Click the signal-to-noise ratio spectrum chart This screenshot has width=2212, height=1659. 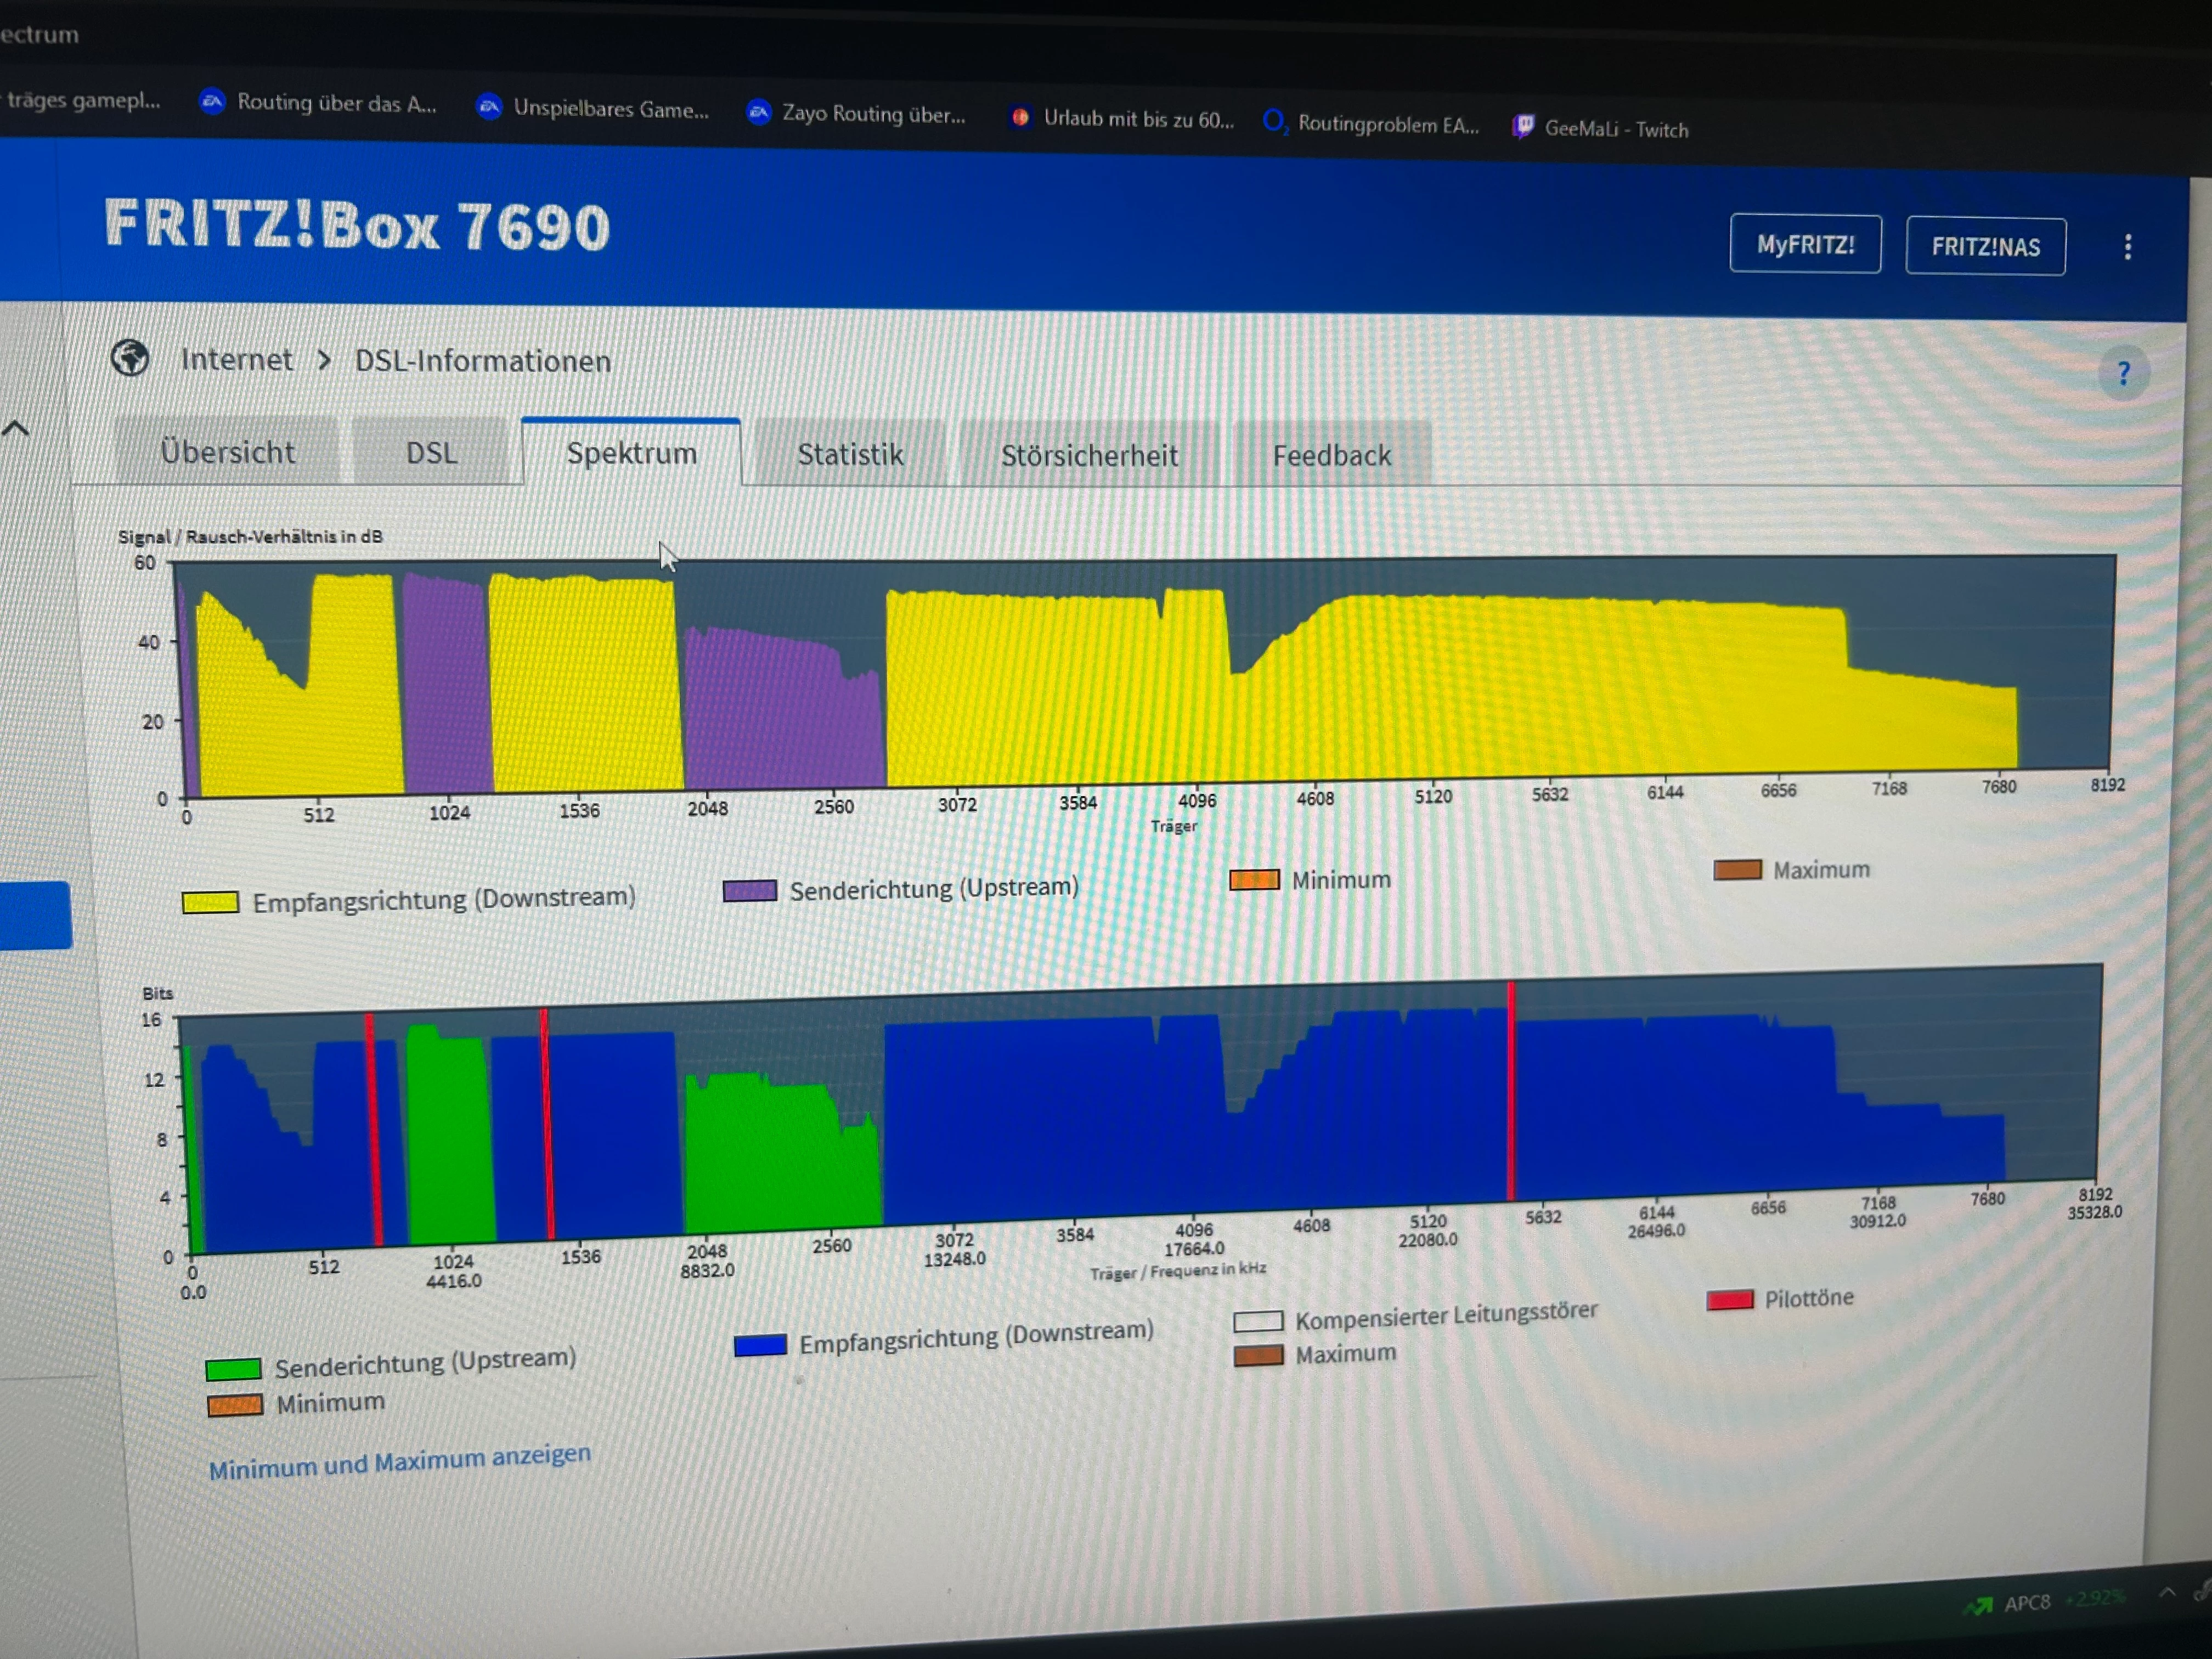[1145, 676]
